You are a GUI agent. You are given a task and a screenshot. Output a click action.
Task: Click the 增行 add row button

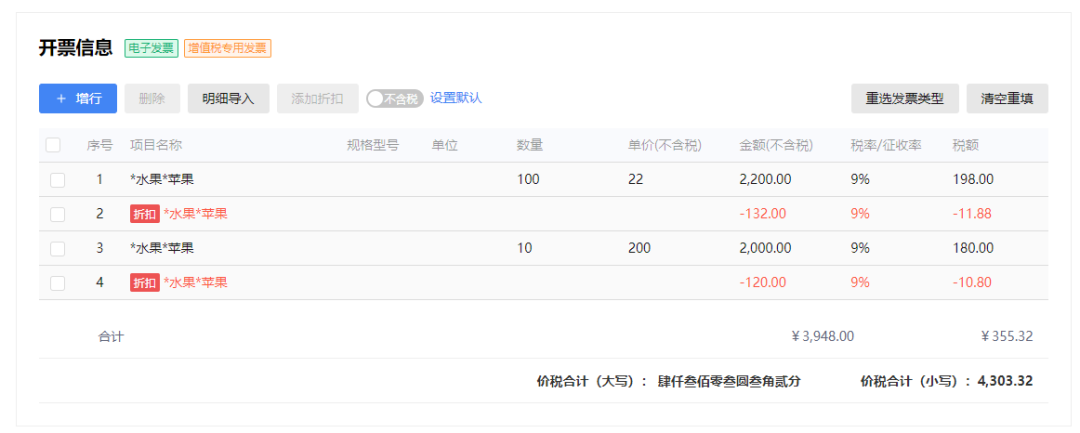tap(78, 98)
